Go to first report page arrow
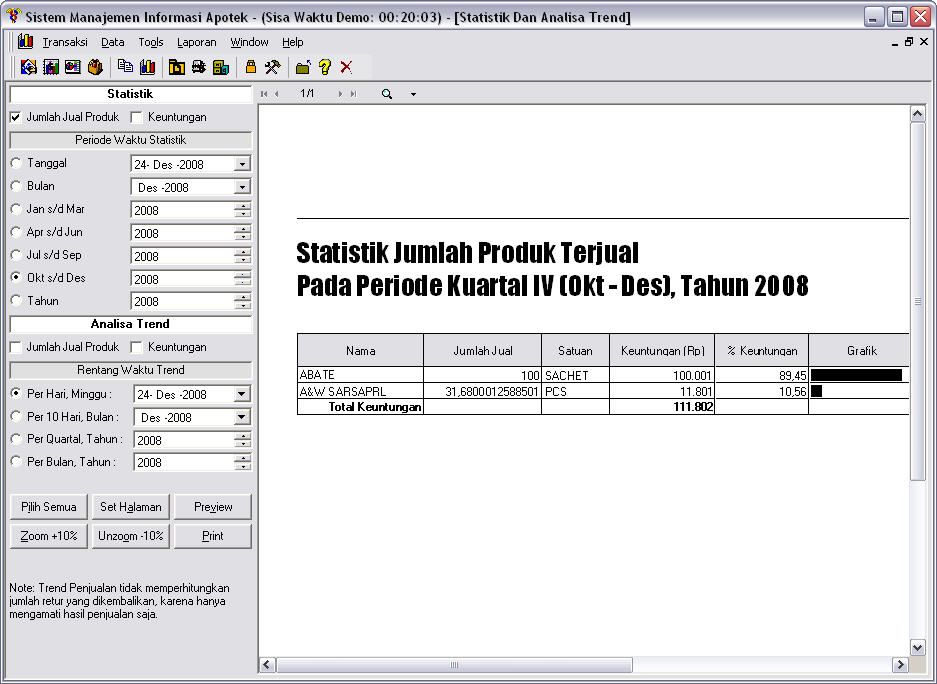 coord(264,94)
